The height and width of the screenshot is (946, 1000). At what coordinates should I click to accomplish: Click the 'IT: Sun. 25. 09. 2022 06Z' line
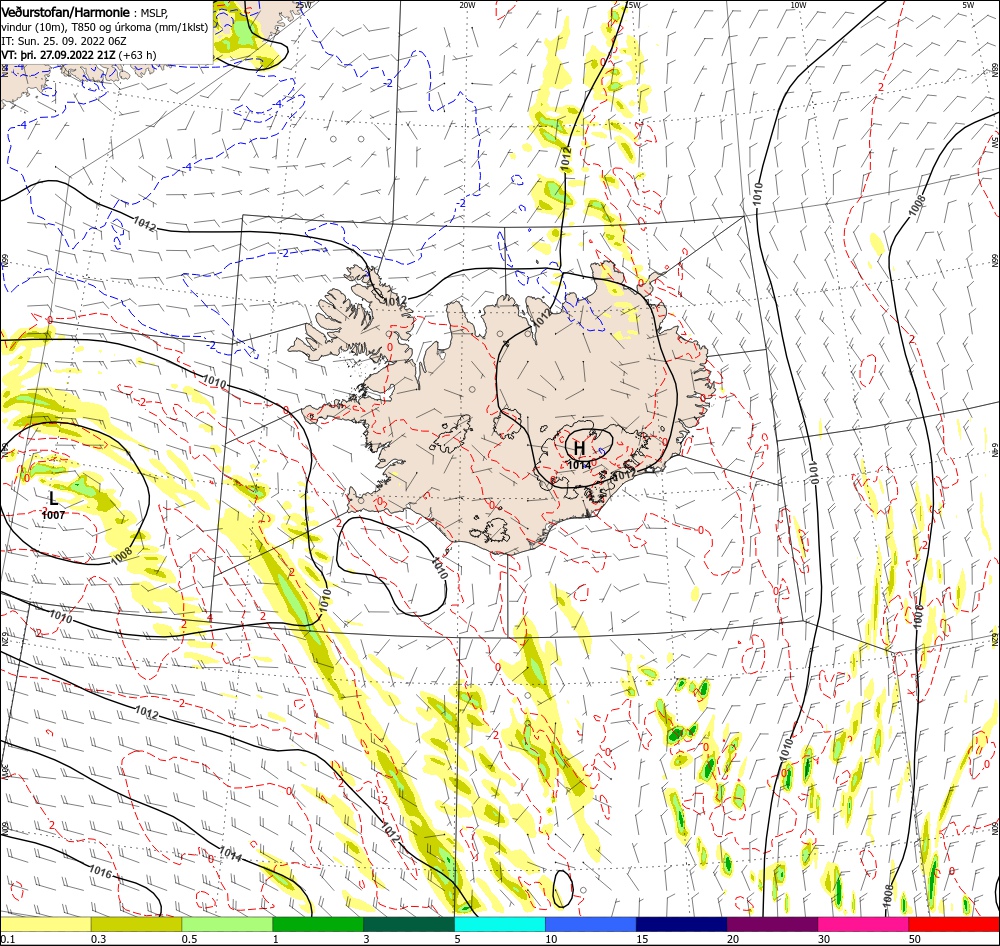click(x=64, y=41)
